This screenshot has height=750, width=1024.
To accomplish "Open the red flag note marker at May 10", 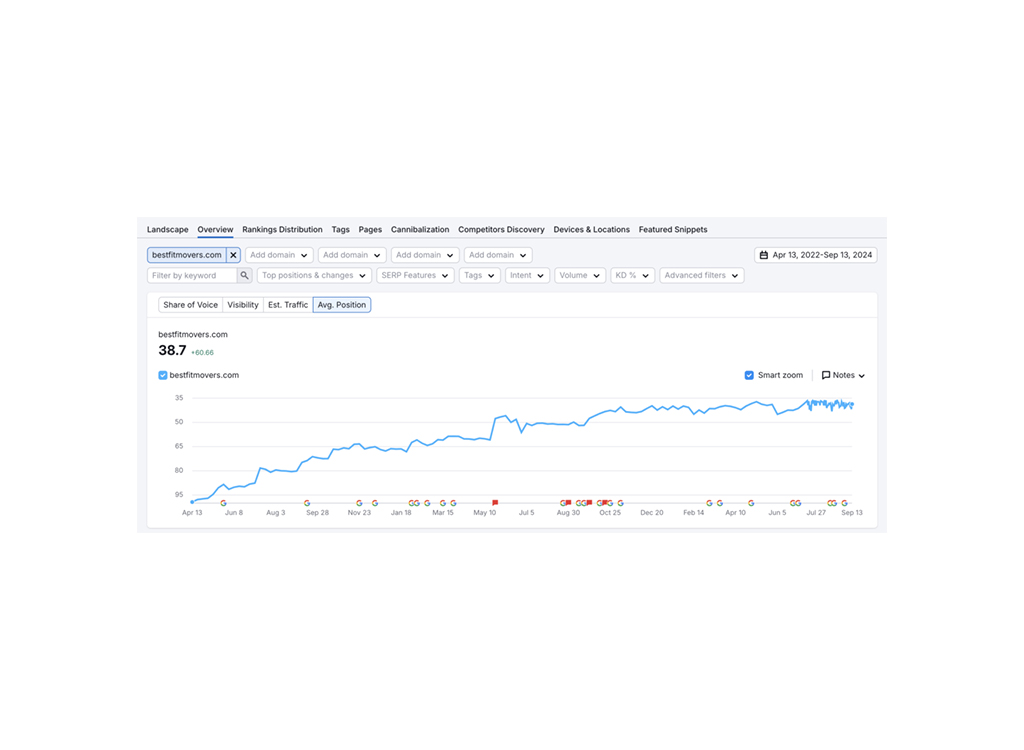I will click(497, 503).
